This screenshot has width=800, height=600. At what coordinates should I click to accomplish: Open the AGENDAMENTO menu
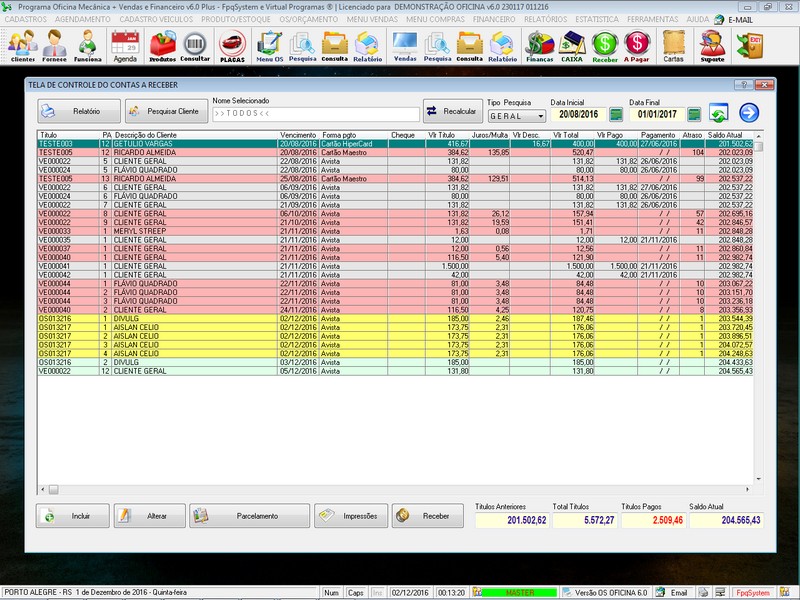click(83, 19)
